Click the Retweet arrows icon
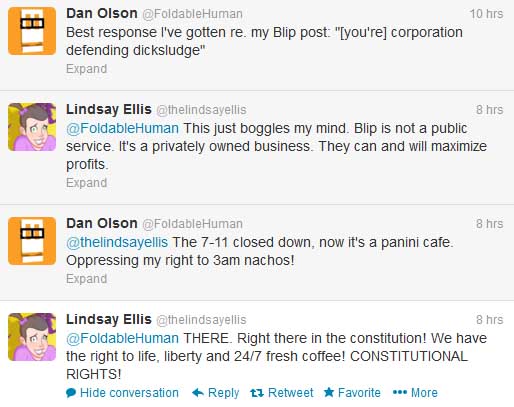The image size is (514, 407). point(257,393)
